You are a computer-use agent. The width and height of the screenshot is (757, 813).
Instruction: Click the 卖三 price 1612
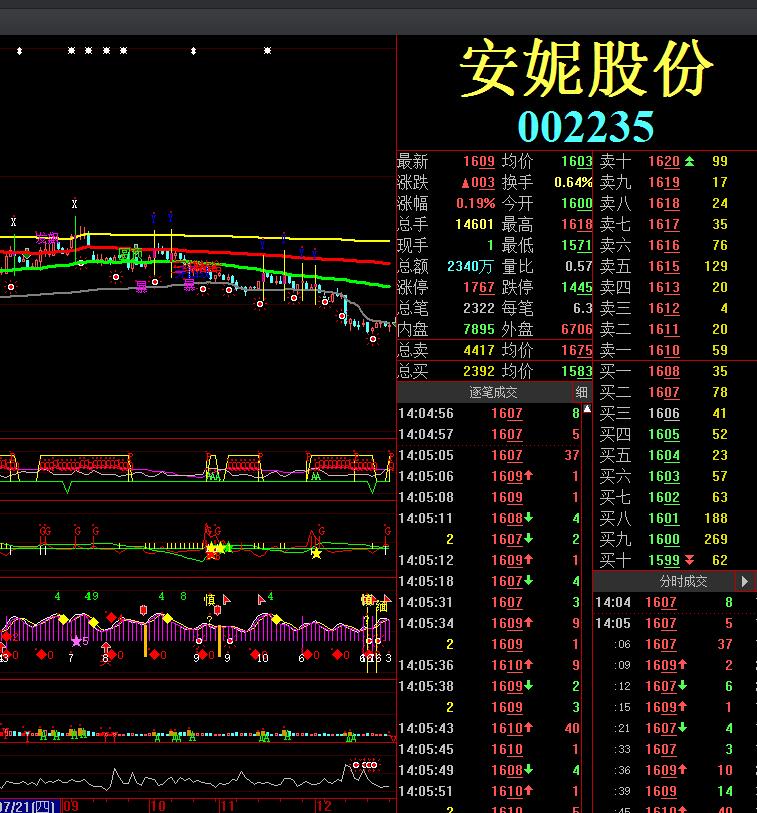(664, 308)
